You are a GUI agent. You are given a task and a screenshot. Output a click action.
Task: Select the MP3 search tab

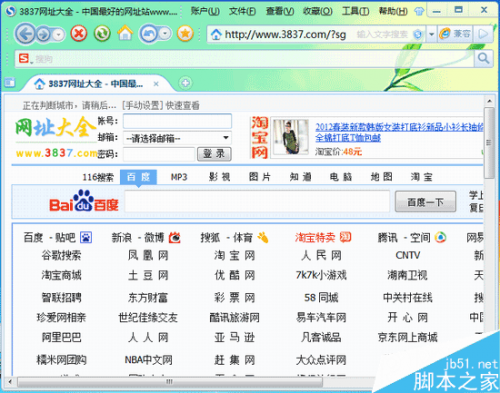(179, 177)
